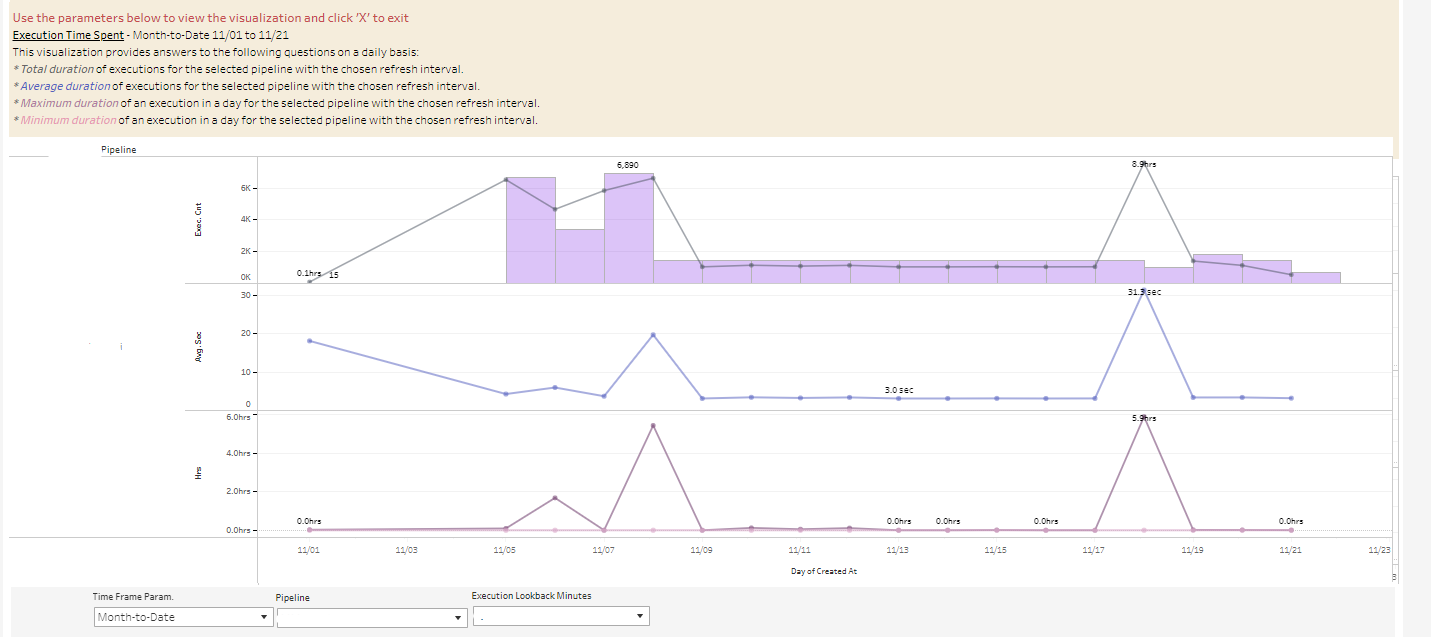Viewport: 1431px width, 637px height.
Task: Click the 'Total duration' legend text
Action: [57, 69]
